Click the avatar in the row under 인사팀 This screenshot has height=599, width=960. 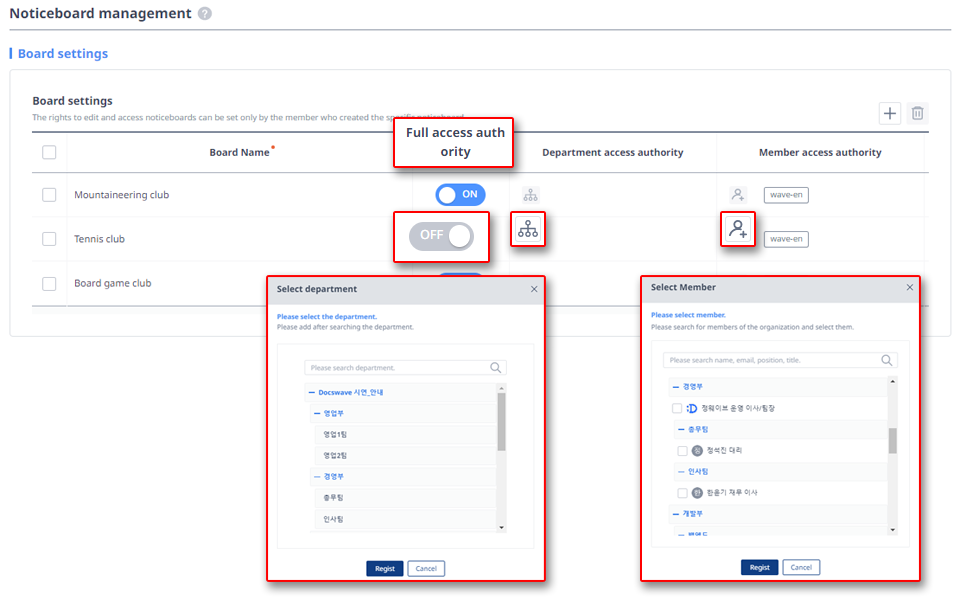[697, 492]
